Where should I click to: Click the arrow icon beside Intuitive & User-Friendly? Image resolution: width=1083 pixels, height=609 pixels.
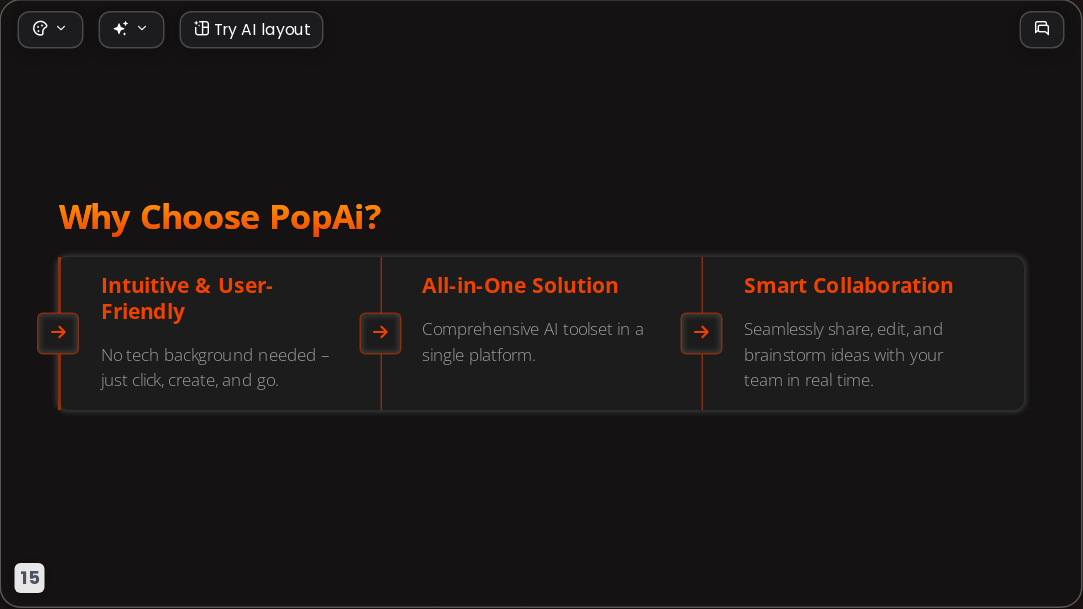(x=58, y=333)
